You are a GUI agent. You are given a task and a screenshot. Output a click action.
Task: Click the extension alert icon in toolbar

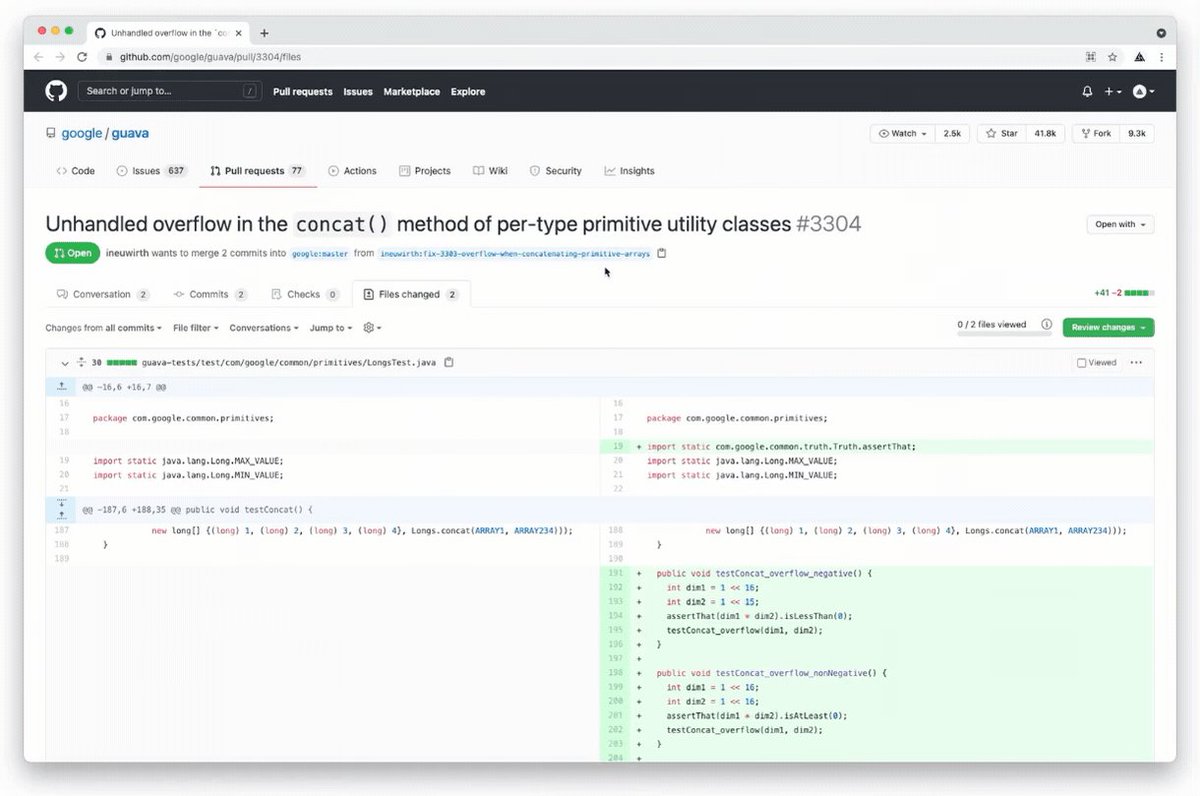pyautogui.click(x=1139, y=58)
